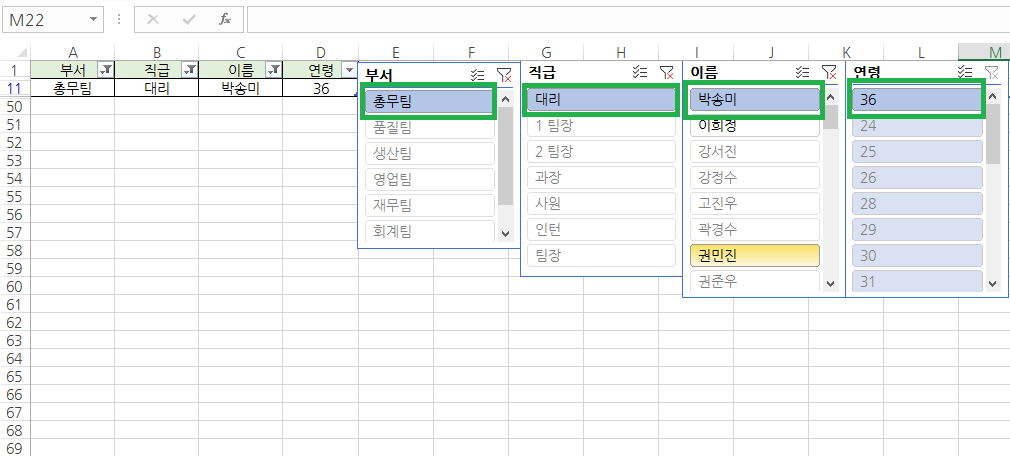Select 24 in the 연령 slicer
The width and height of the screenshot is (1010, 456).
coord(917,125)
